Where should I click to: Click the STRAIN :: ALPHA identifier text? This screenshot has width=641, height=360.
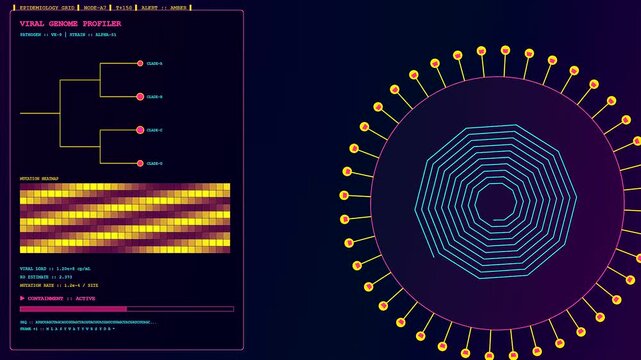93,35
